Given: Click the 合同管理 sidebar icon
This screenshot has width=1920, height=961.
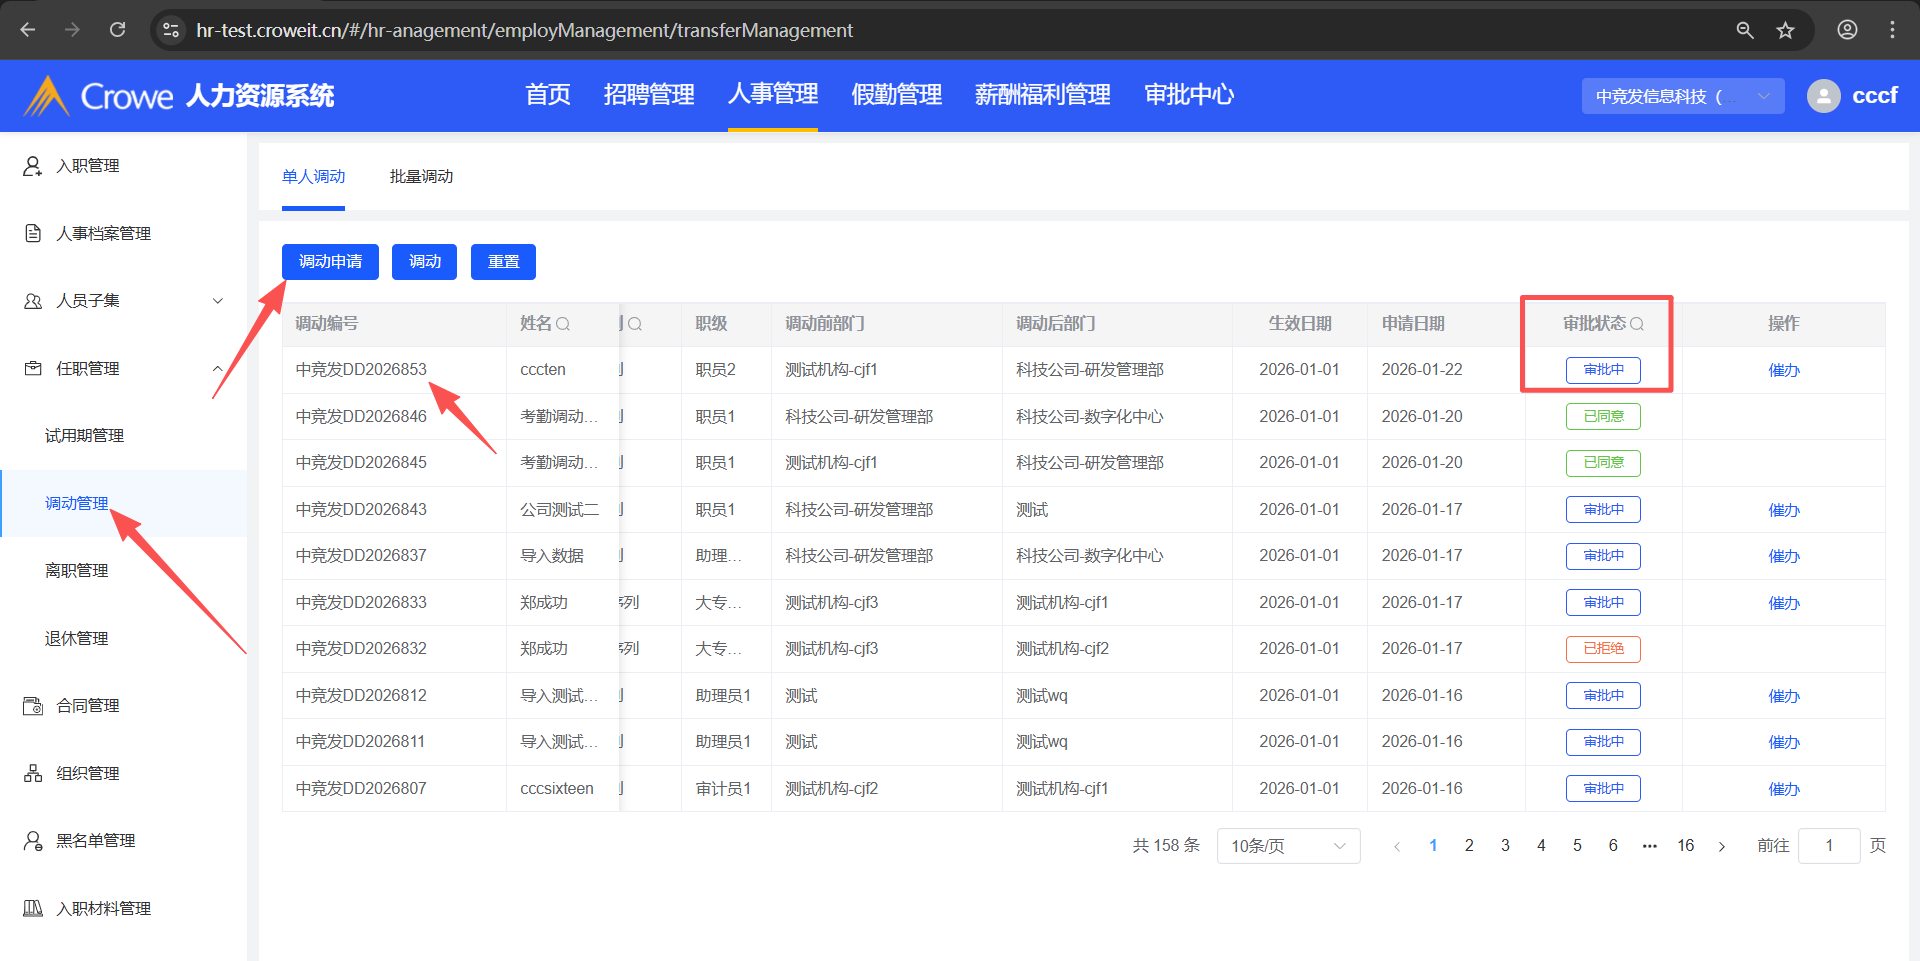Looking at the screenshot, I should (x=33, y=706).
